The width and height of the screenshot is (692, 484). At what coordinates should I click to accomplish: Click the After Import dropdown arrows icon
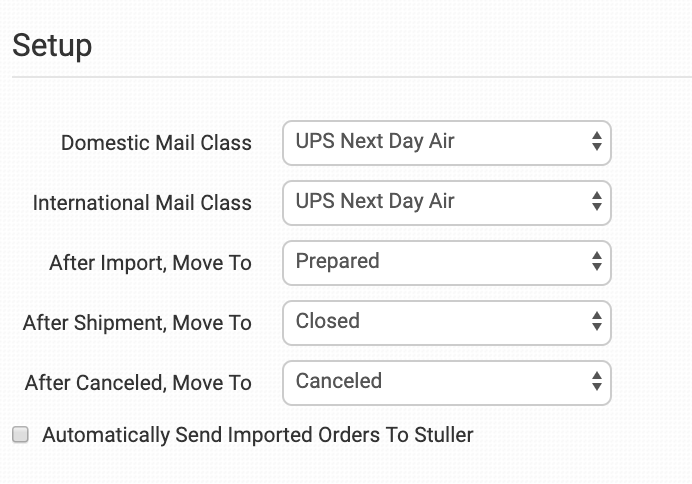(x=596, y=262)
